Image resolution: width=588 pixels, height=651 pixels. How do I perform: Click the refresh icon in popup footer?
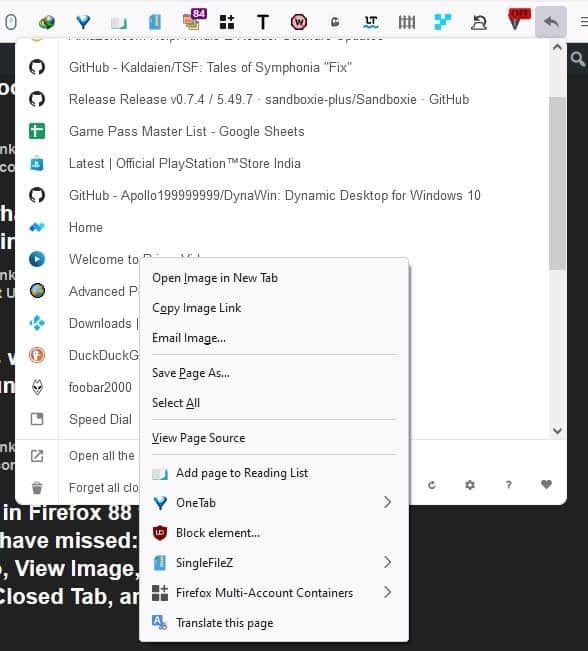(x=431, y=485)
